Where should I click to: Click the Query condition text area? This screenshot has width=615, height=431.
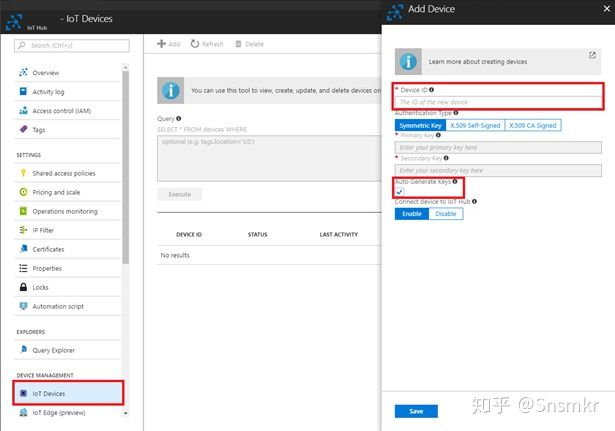(269, 158)
